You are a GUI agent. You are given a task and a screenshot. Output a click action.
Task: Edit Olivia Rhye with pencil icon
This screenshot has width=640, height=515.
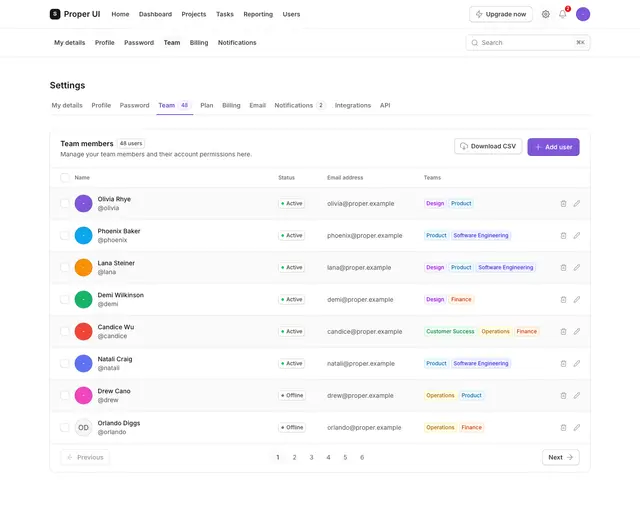[576, 203]
